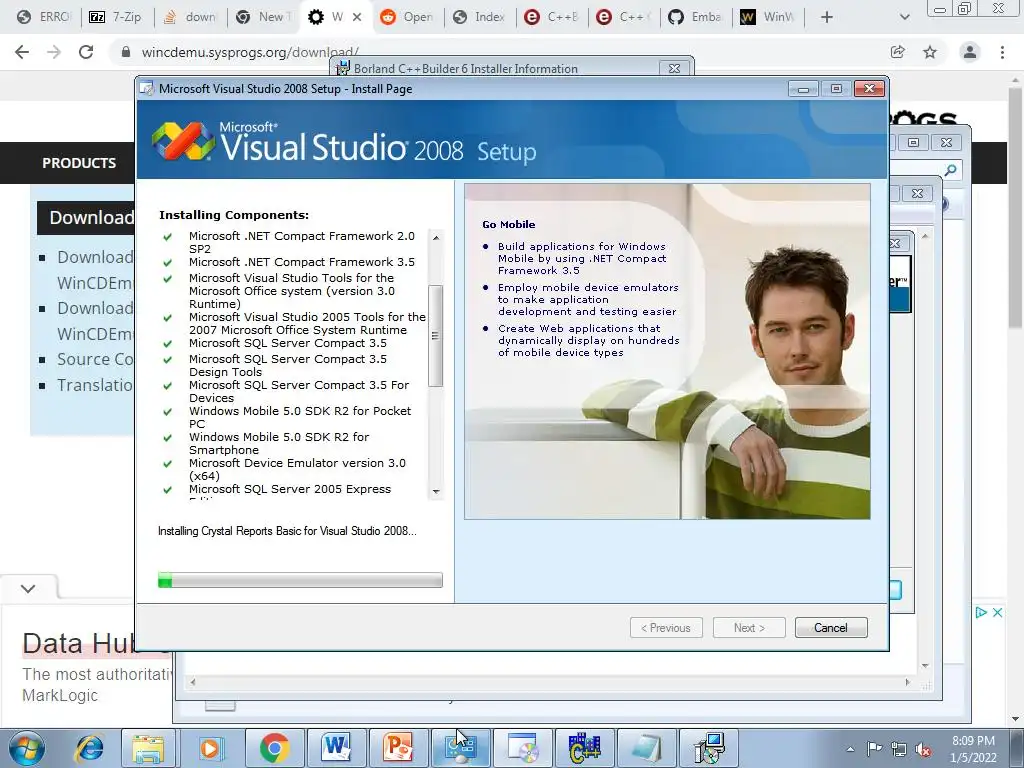Reload the current Chrome page
Image resolution: width=1024 pixels, height=768 pixels.
[x=86, y=52]
